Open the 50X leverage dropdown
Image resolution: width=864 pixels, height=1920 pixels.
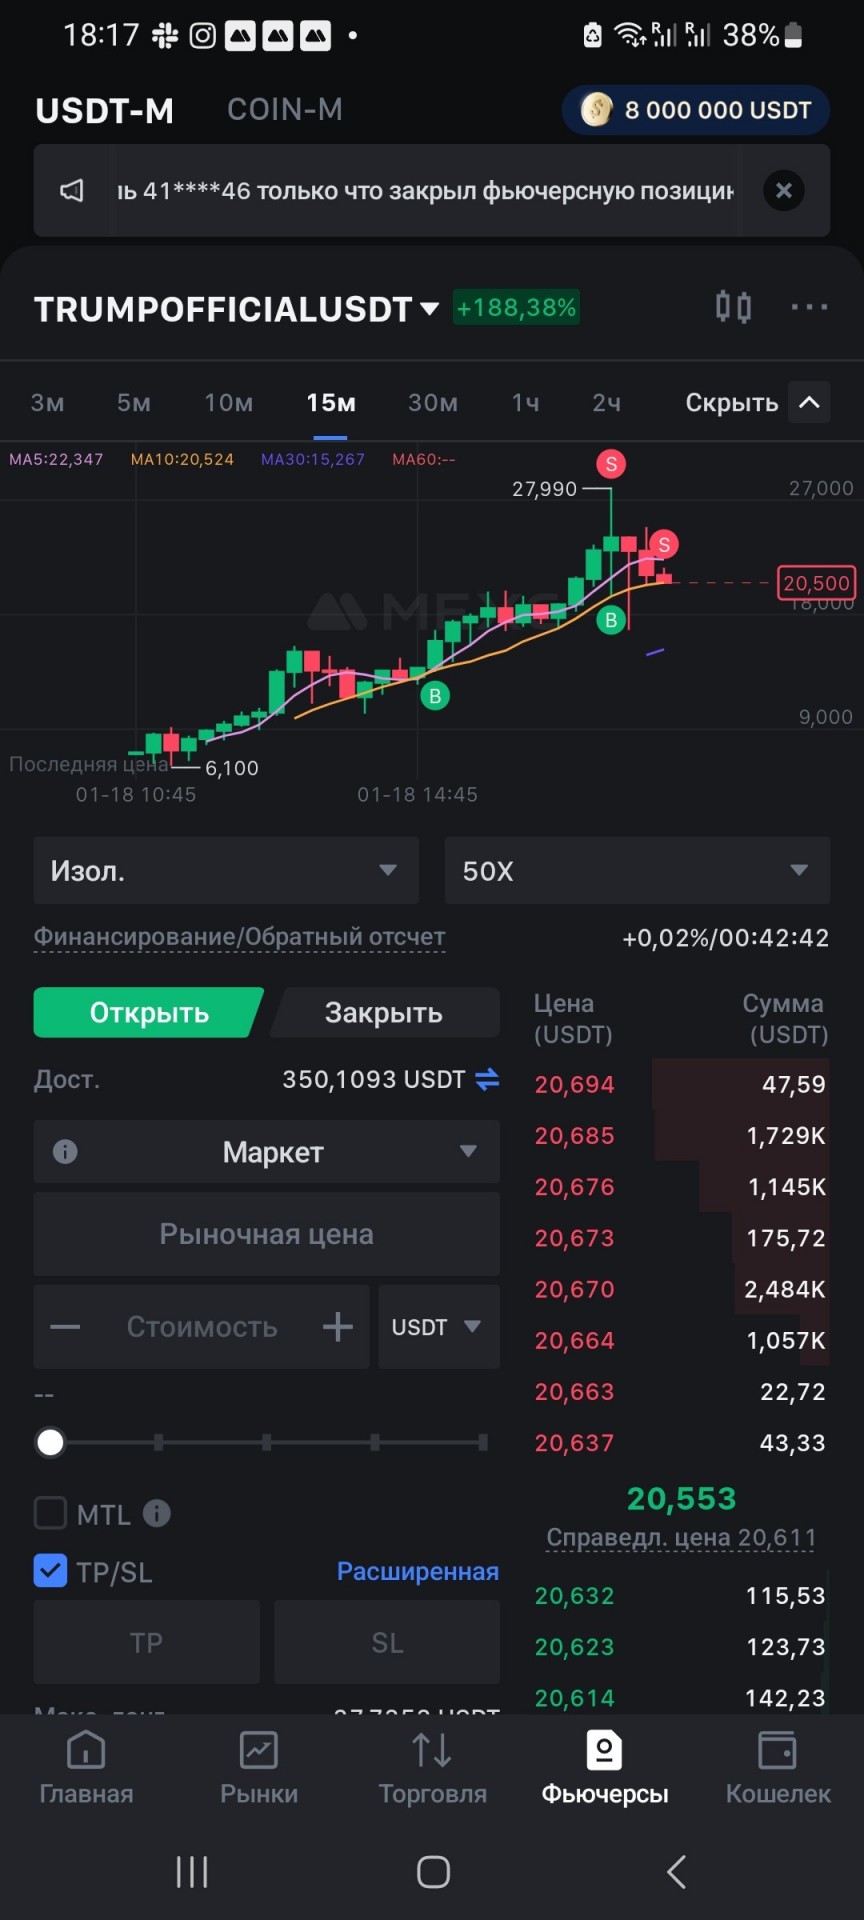(637, 871)
